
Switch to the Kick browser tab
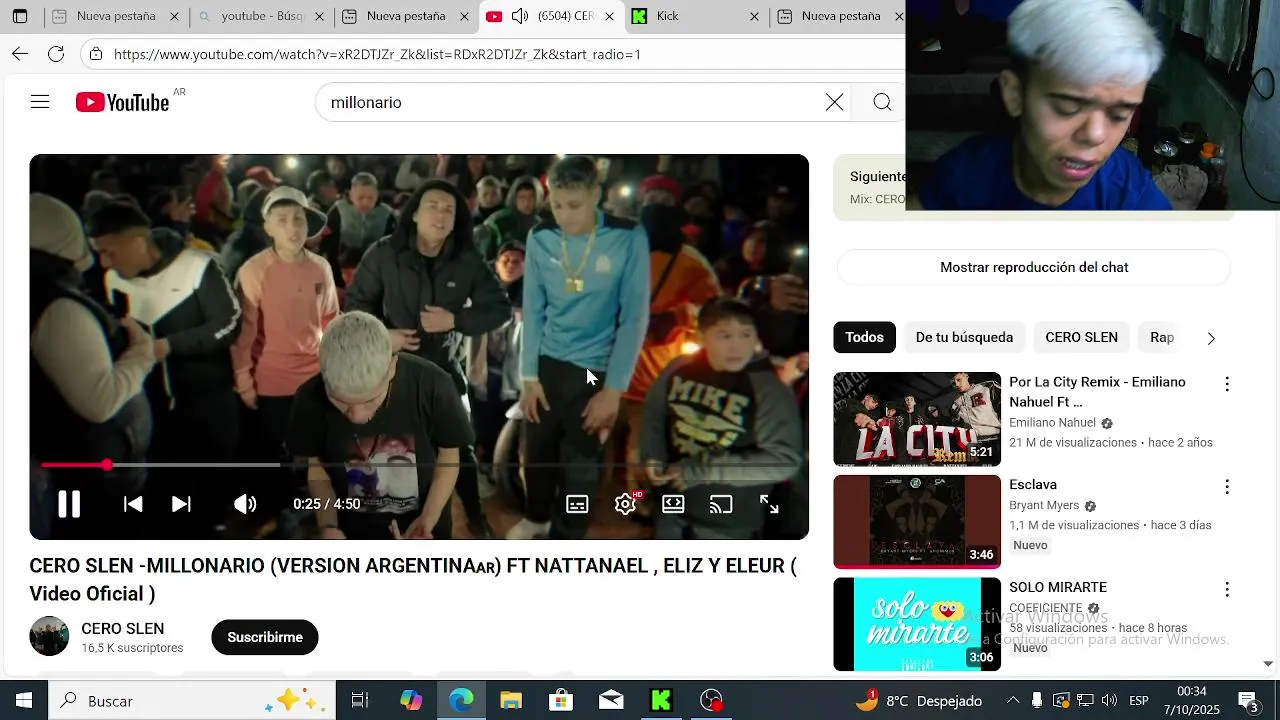click(x=694, y=16)
